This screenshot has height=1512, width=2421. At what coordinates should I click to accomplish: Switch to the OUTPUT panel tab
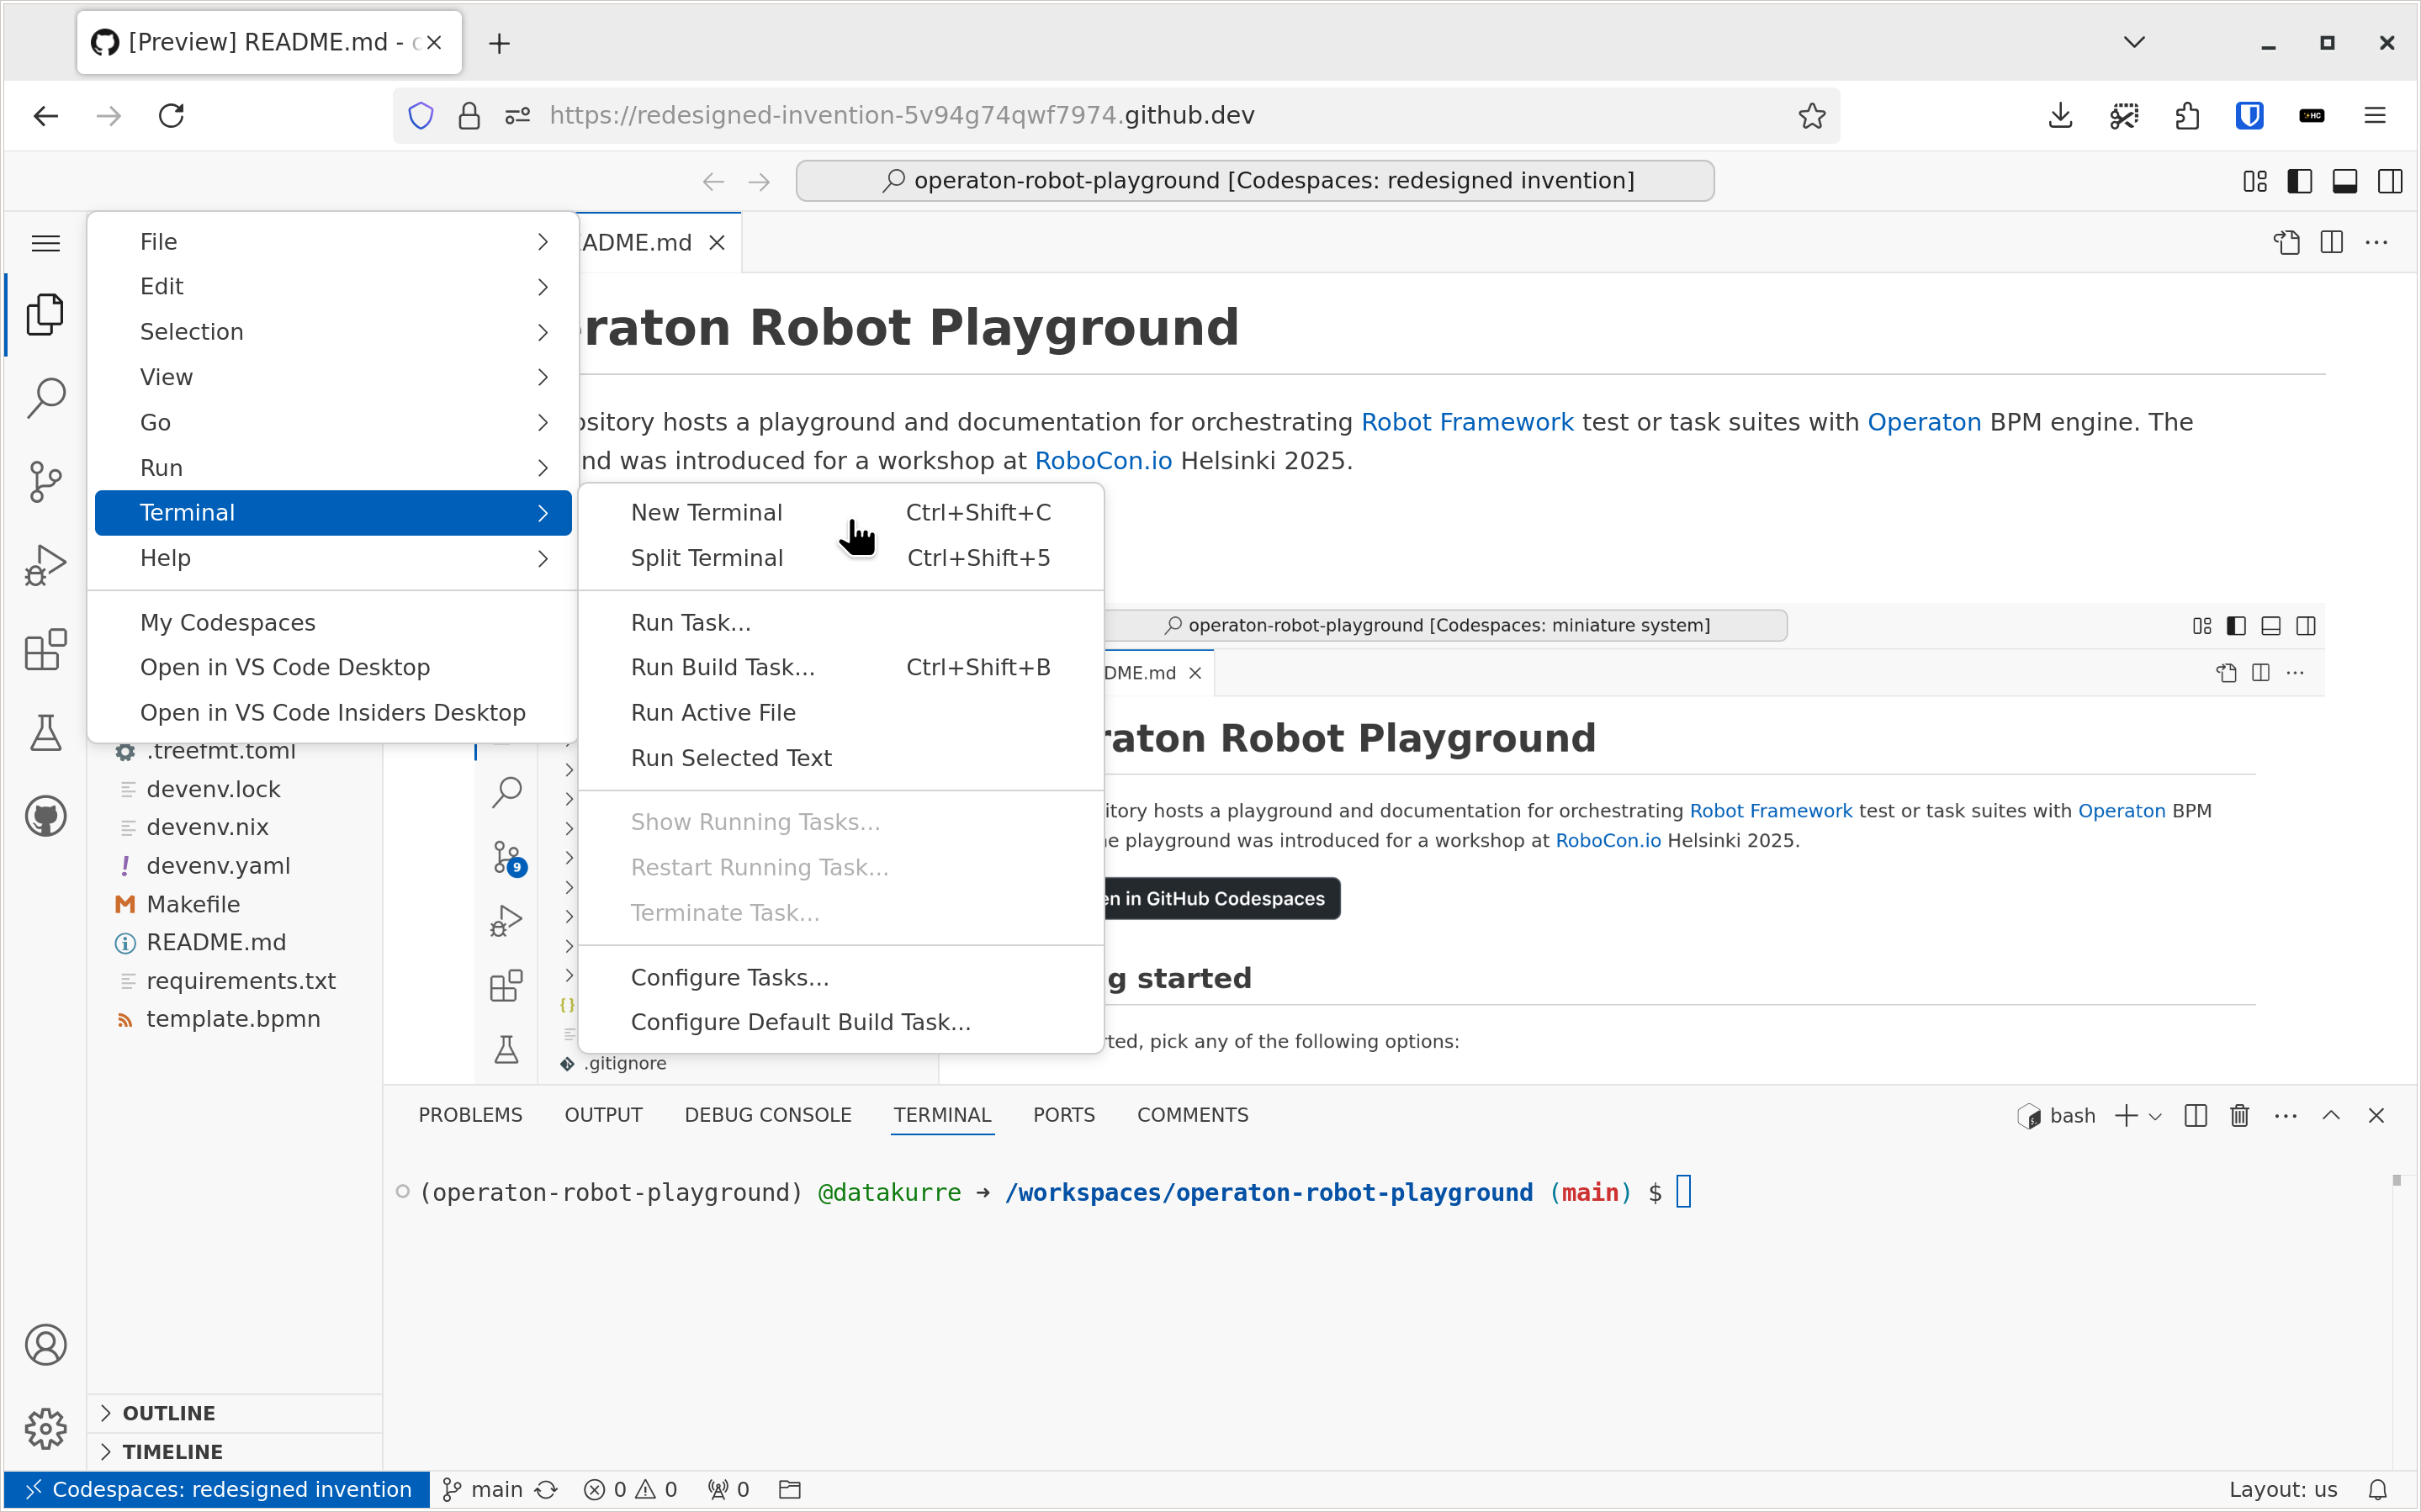coord(603,1116)
